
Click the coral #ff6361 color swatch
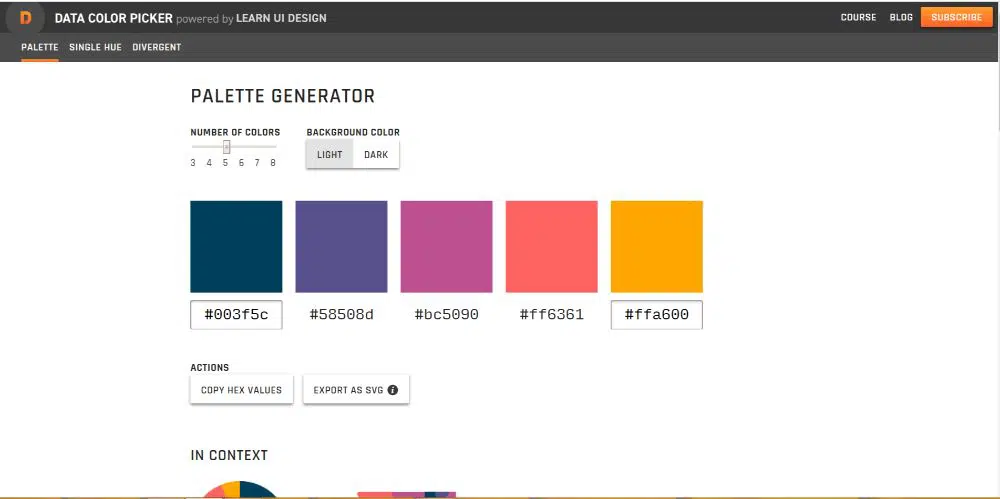pos(551,246)
